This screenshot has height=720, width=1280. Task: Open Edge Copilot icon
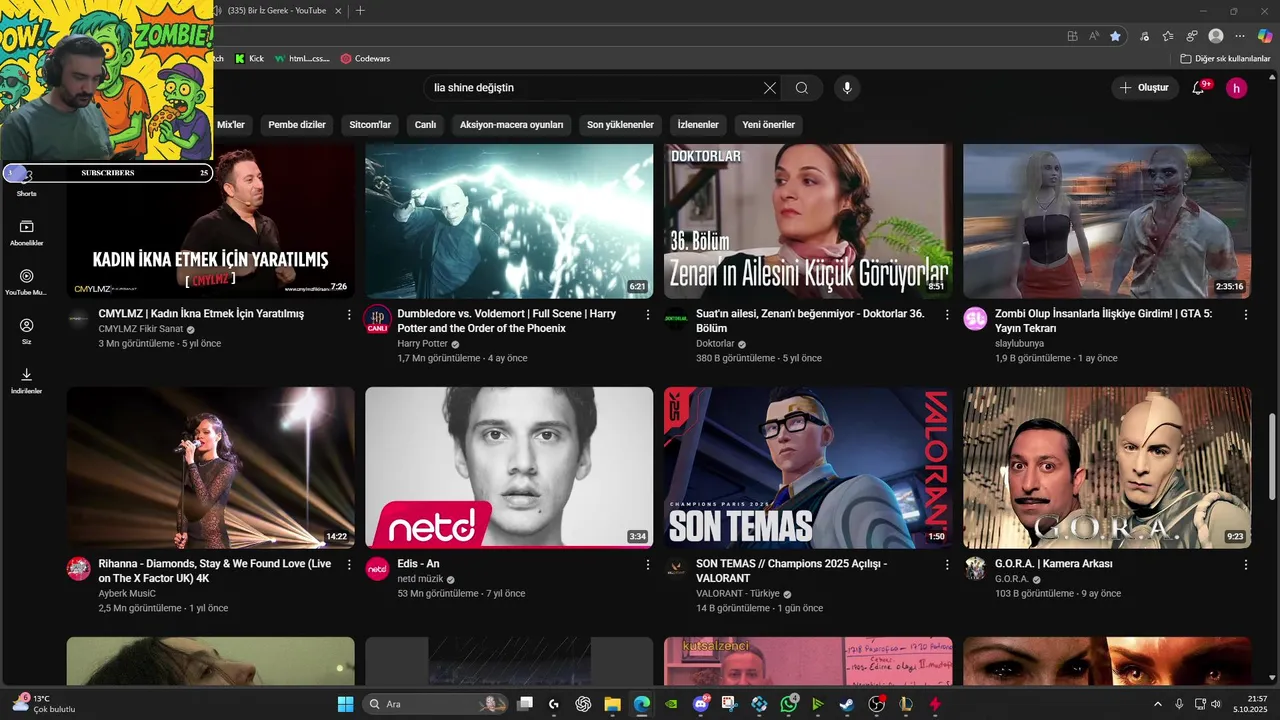point(1265,36)
